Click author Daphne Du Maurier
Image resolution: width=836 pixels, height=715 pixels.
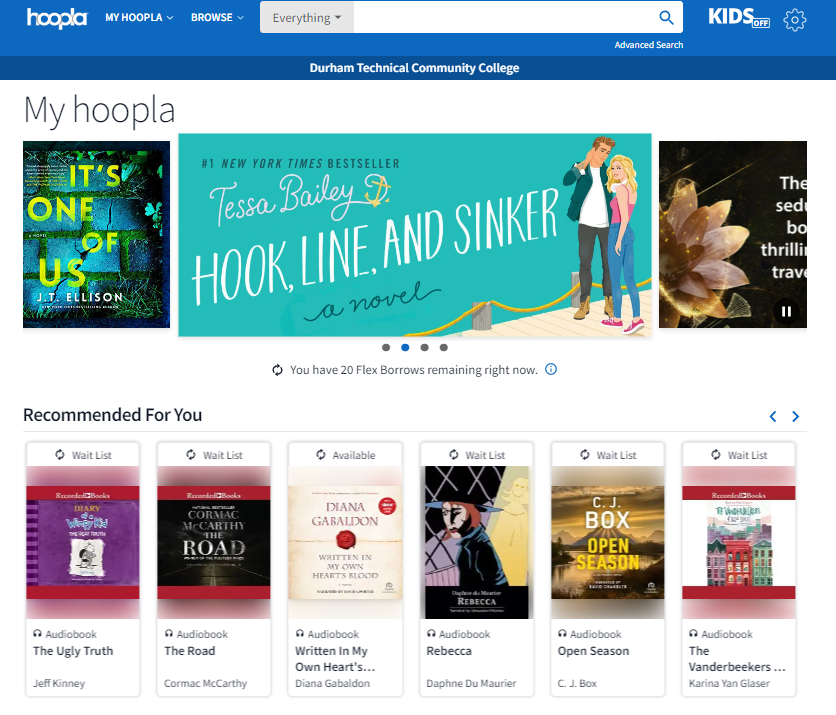click(471, 683)
